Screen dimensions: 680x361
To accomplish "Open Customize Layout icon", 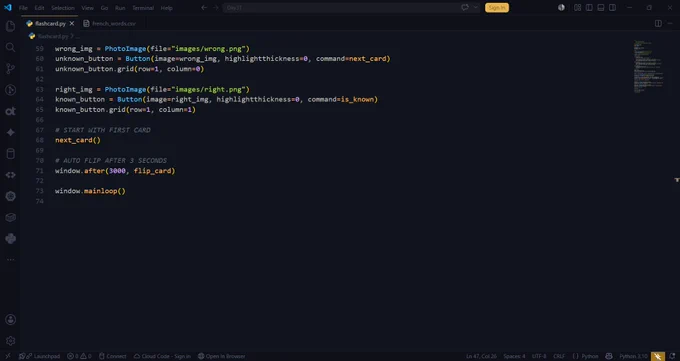I will [577, 7].
